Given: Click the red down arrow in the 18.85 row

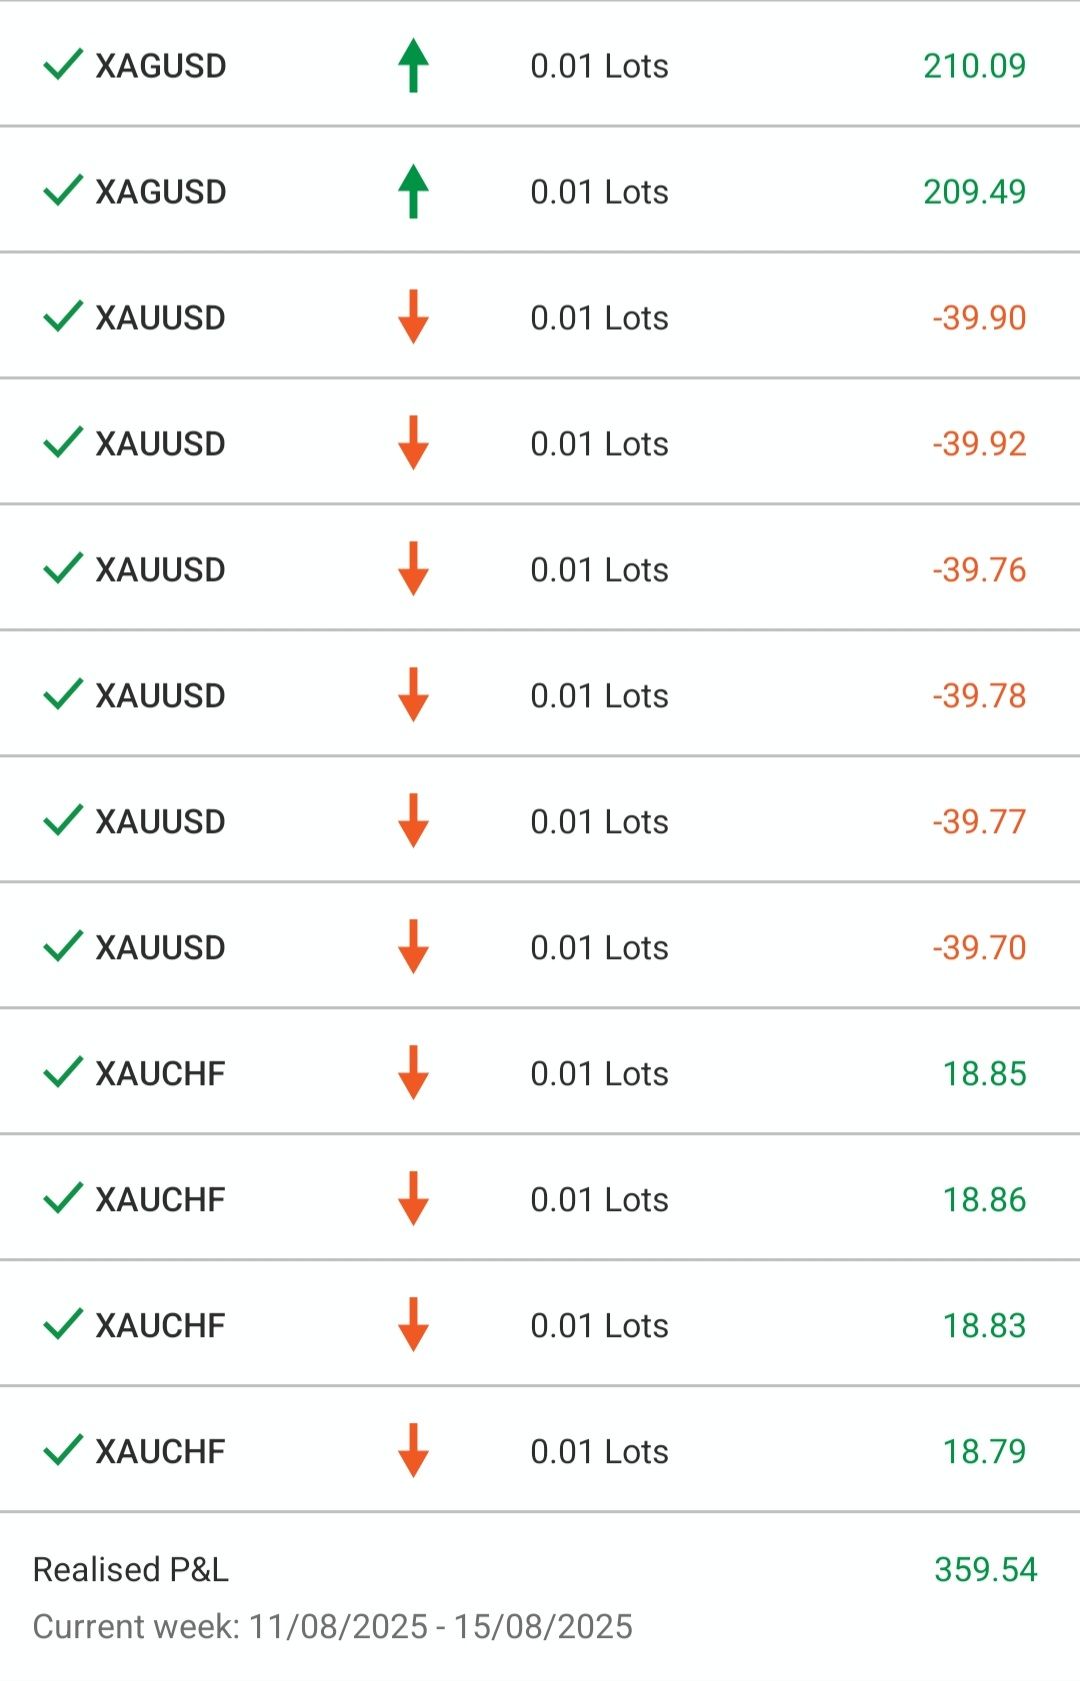Looking at the screenshot, I should click(x=413, y=1073).
